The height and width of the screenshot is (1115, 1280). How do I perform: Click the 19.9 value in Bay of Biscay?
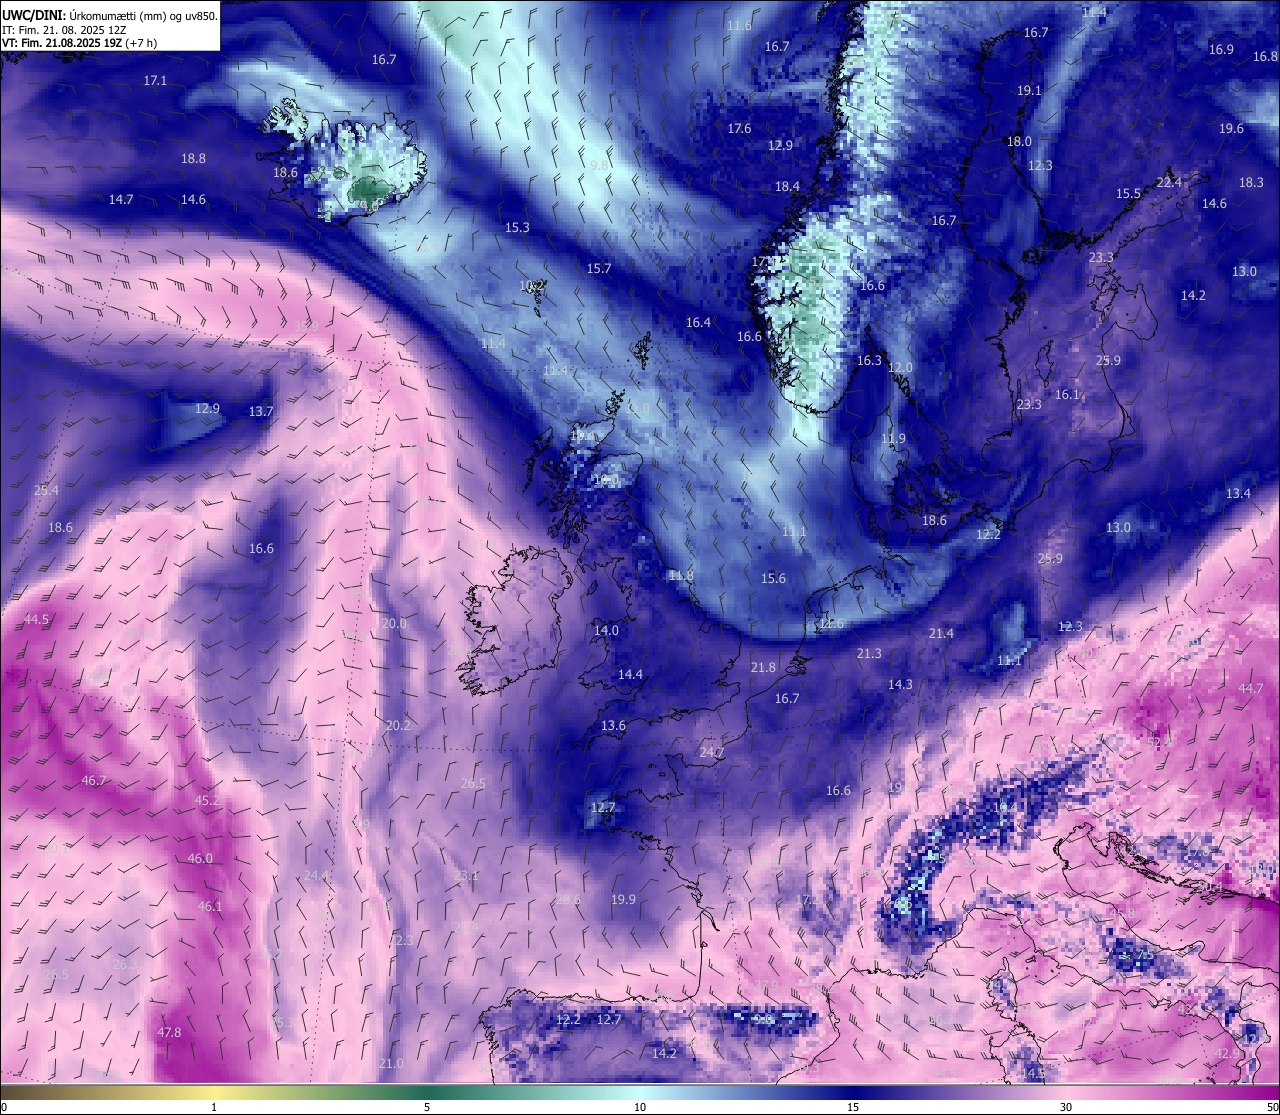pos(623,899)
